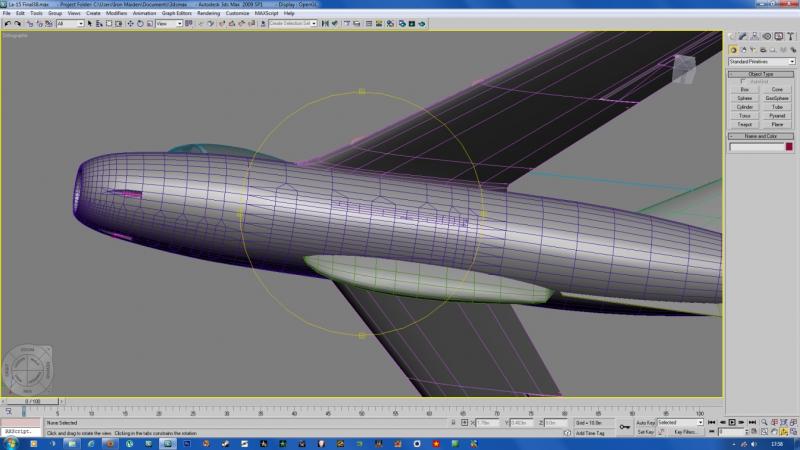This screenshot has width=800, height=450.
Task: Click the Key Filters button
Action: [685, 432]
